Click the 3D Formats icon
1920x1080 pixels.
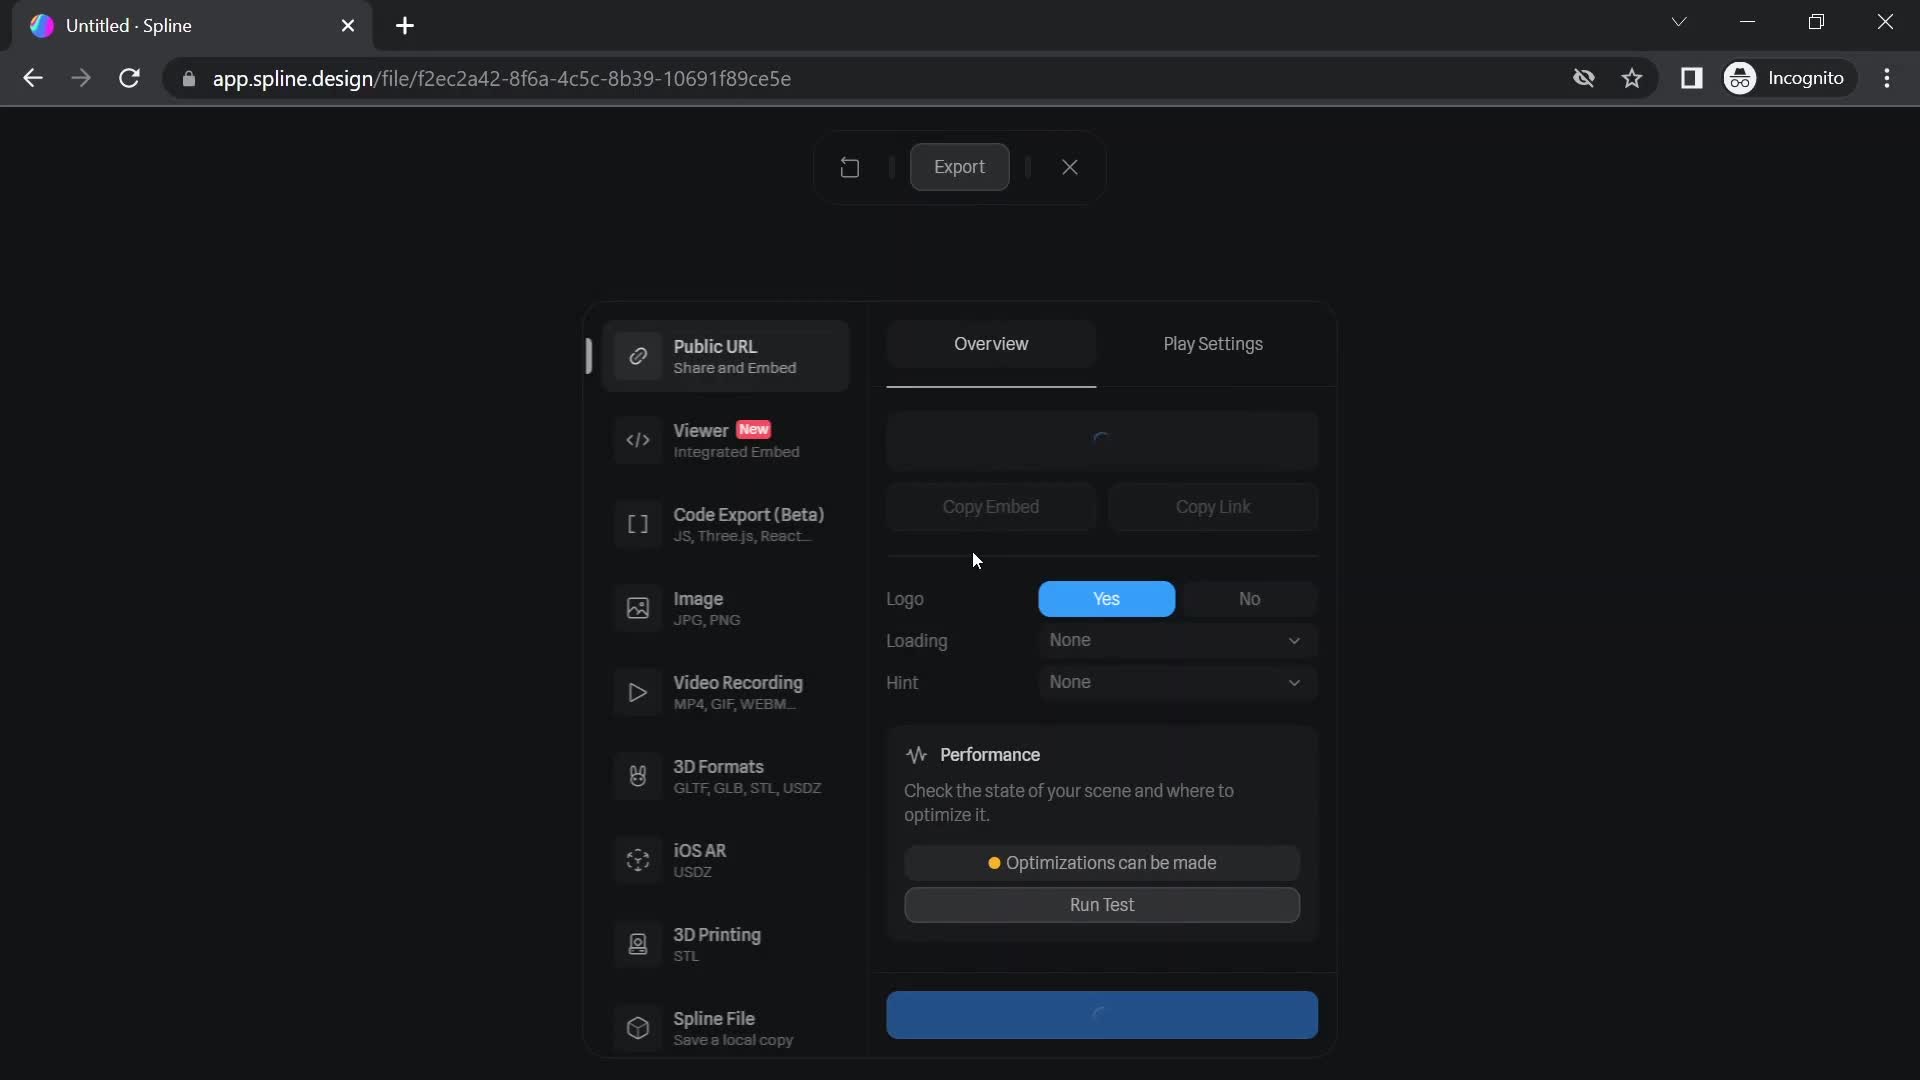coord(638,776)
